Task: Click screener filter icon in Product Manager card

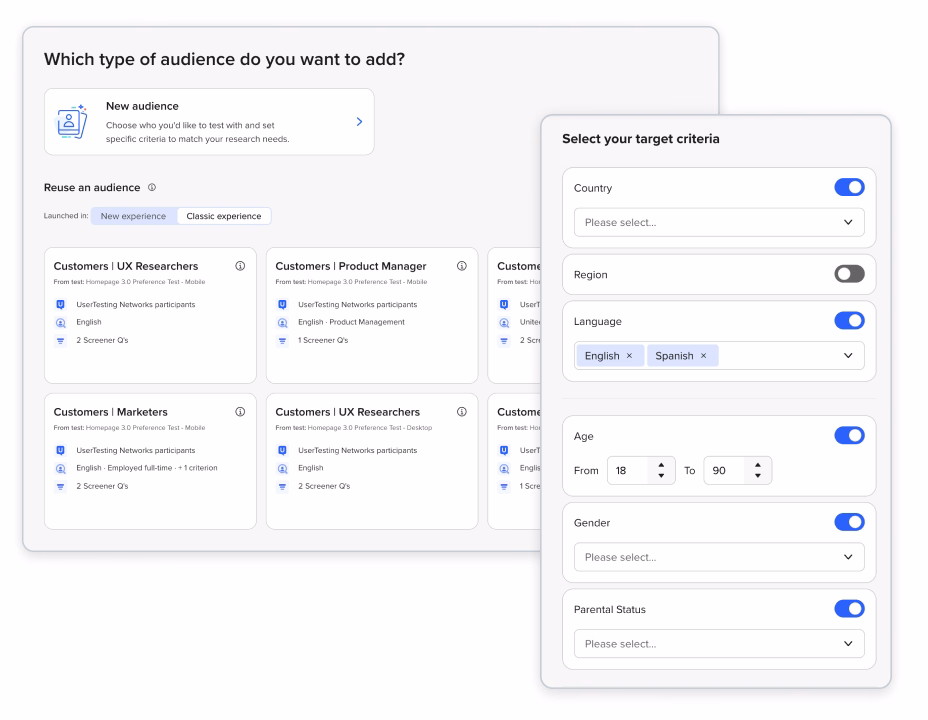Action: point(282,340)
